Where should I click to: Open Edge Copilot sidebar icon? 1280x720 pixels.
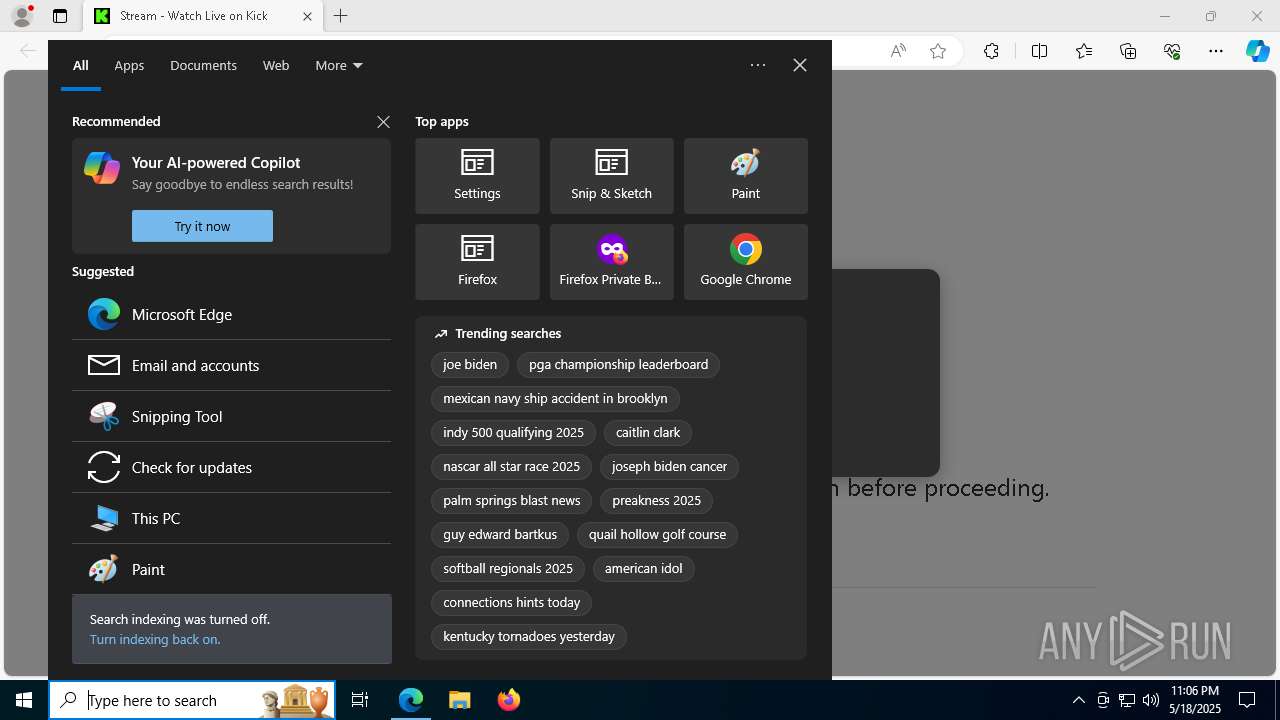point(1257,51)
